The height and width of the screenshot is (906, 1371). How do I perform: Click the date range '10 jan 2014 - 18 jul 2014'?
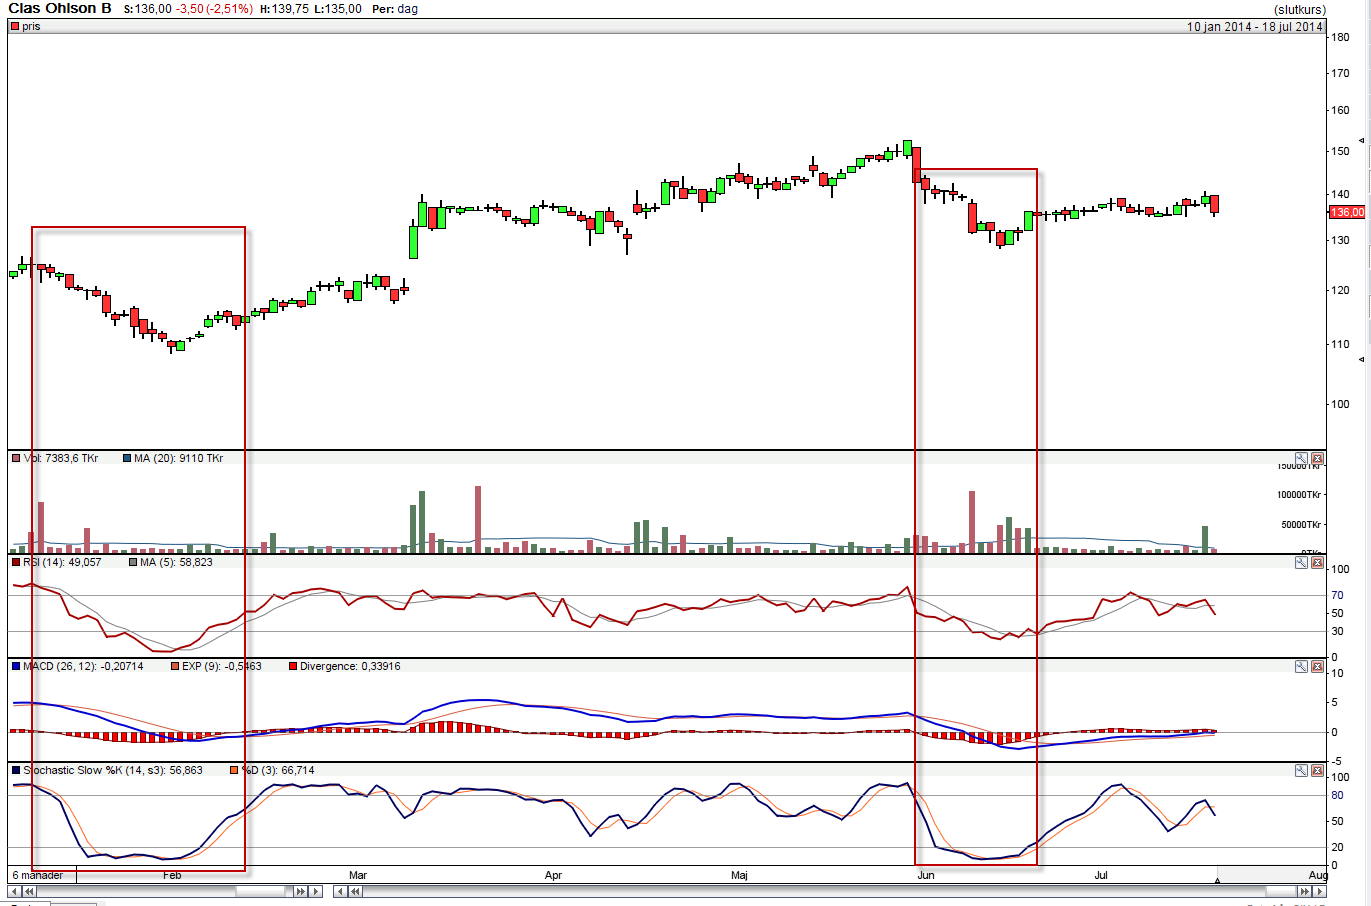1255,27
